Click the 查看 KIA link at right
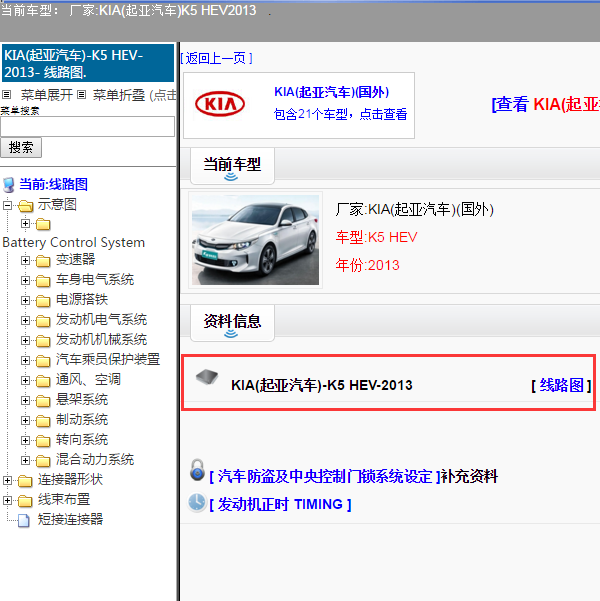Screen dimensions: 600x601 click(546, 104)
